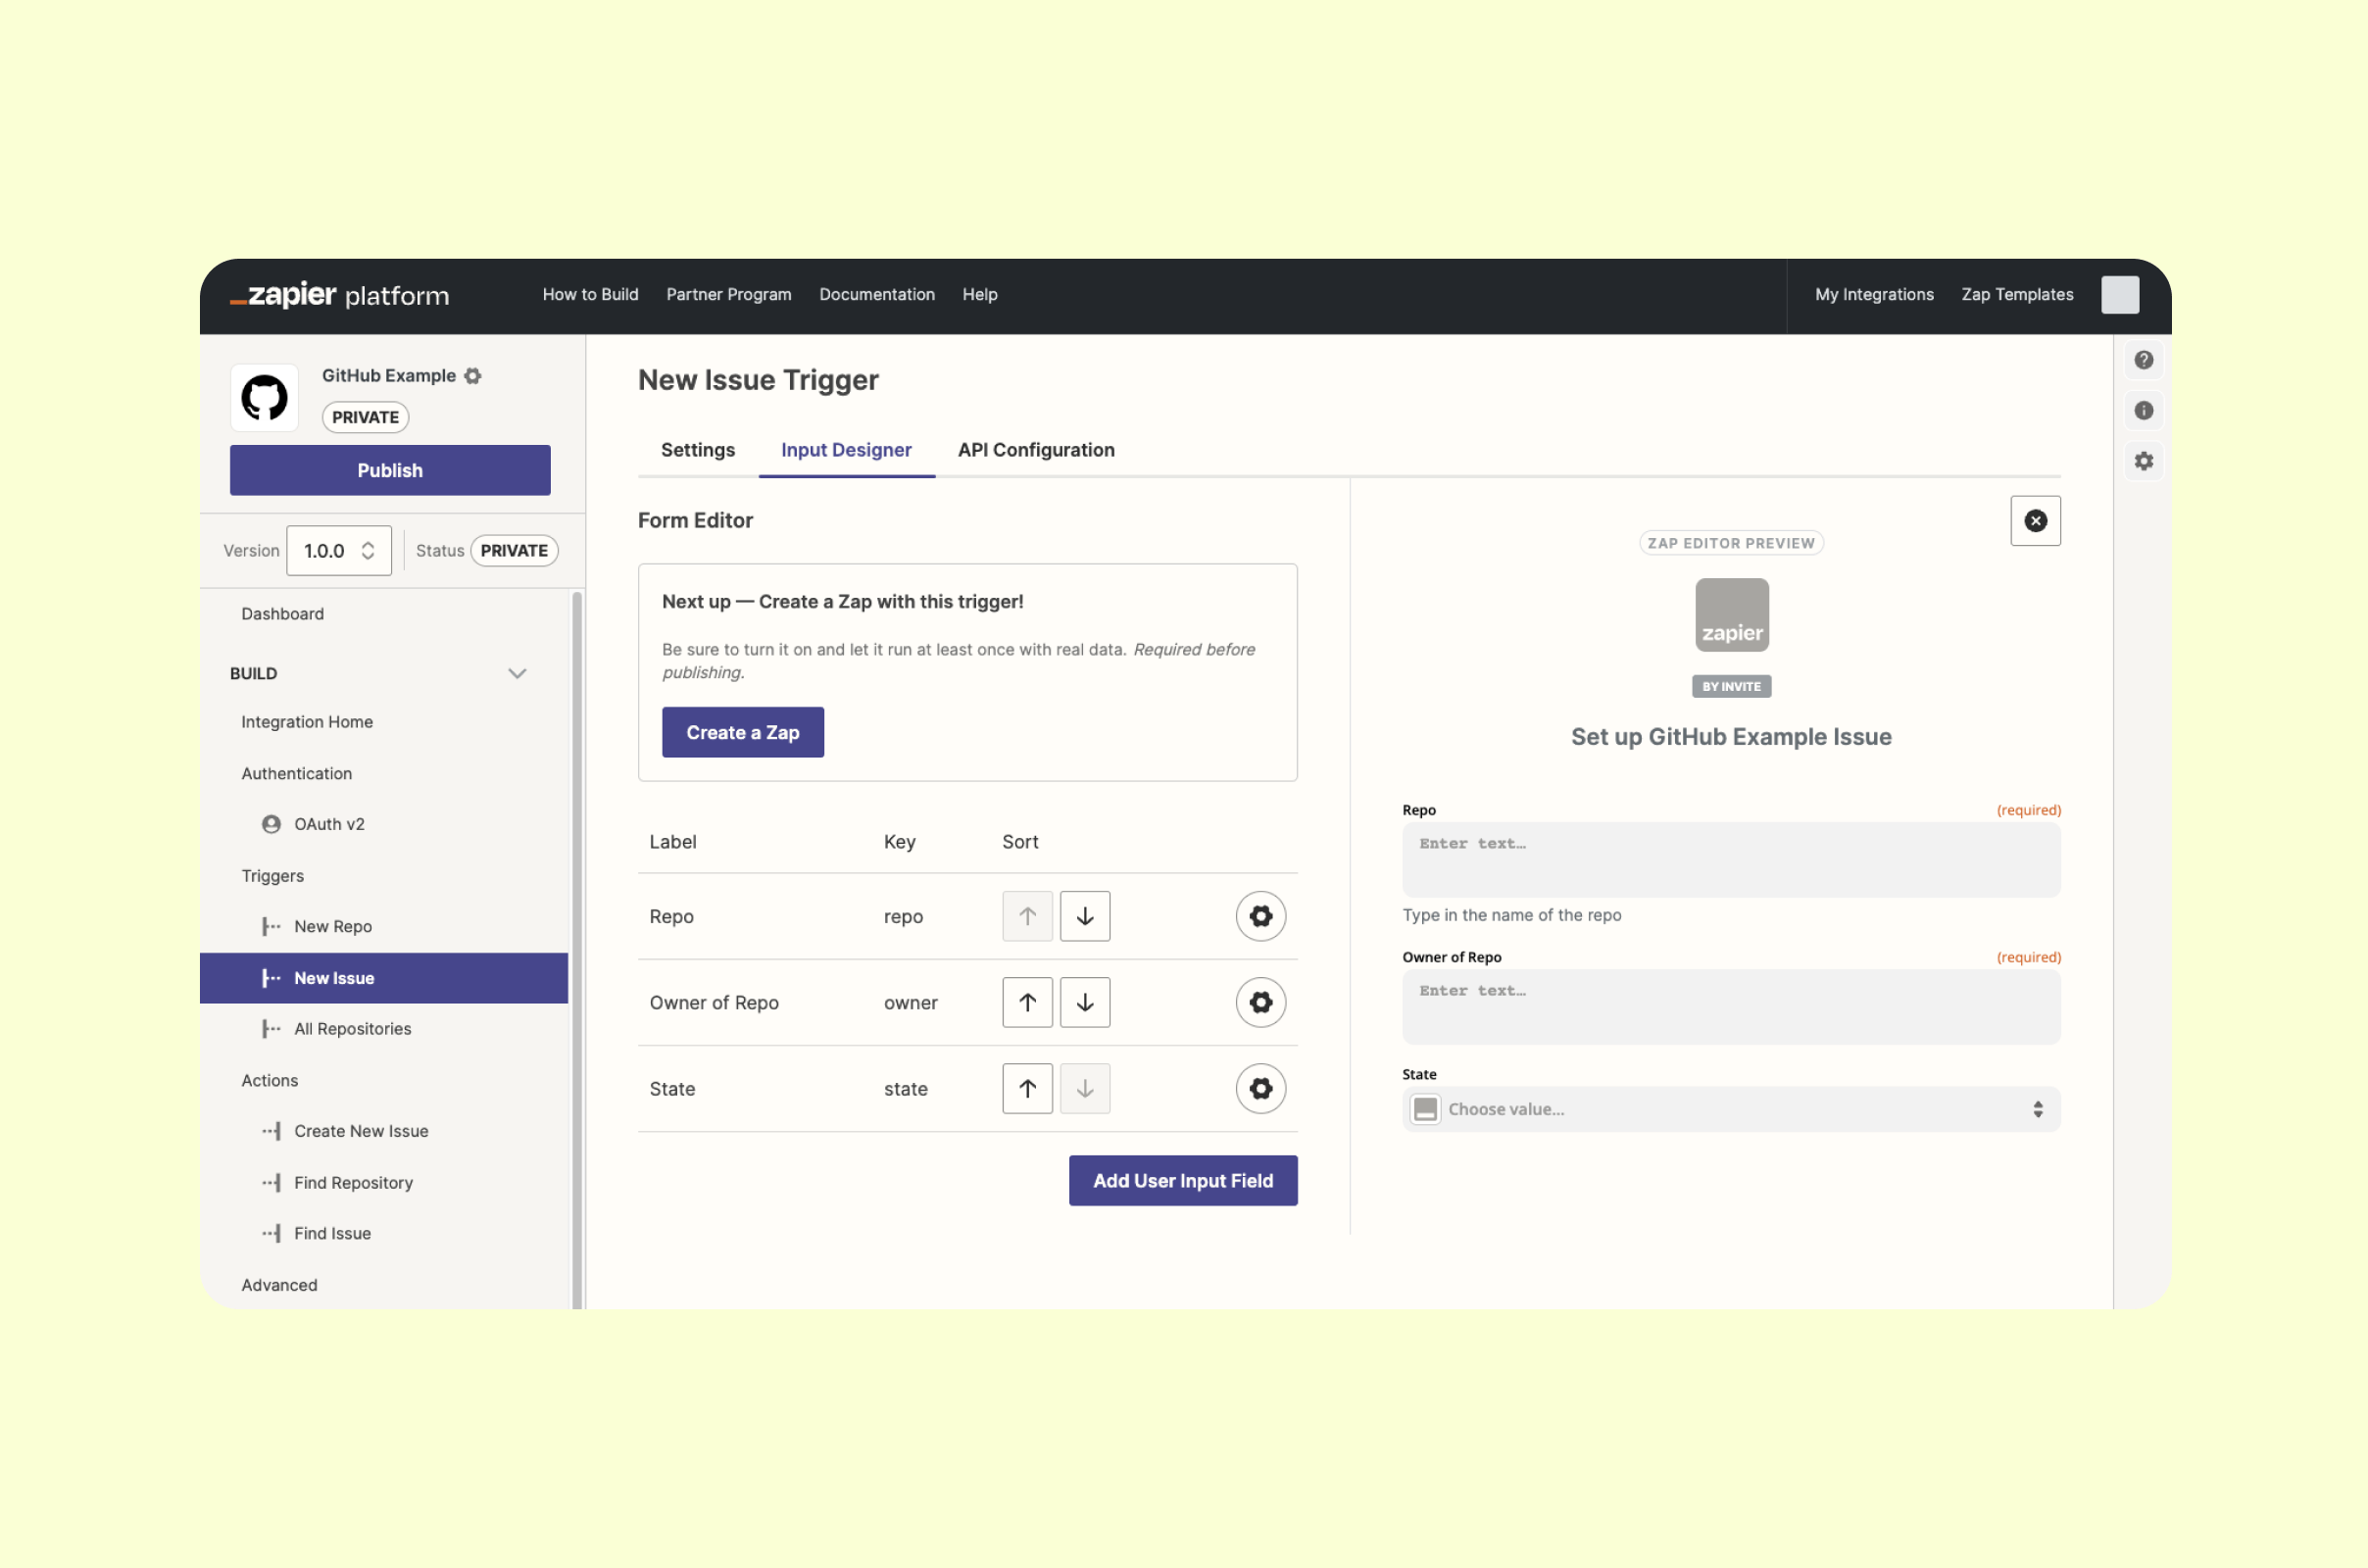This screenshot has width=2368, height=1568.
Task: Click Add User Input Field
Action: (x=1183, y=1180)
